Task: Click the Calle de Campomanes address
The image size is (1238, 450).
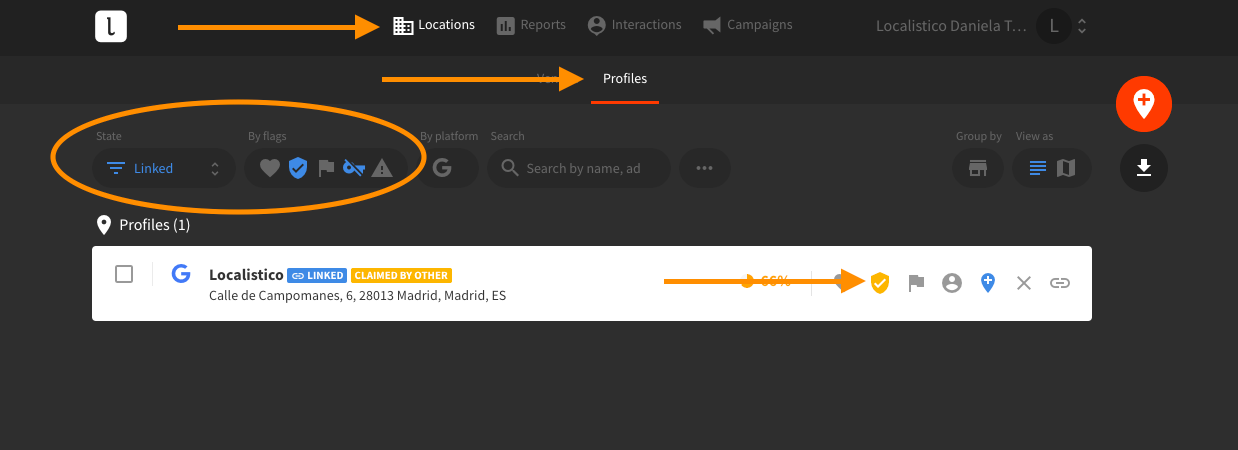Action: 357,296
